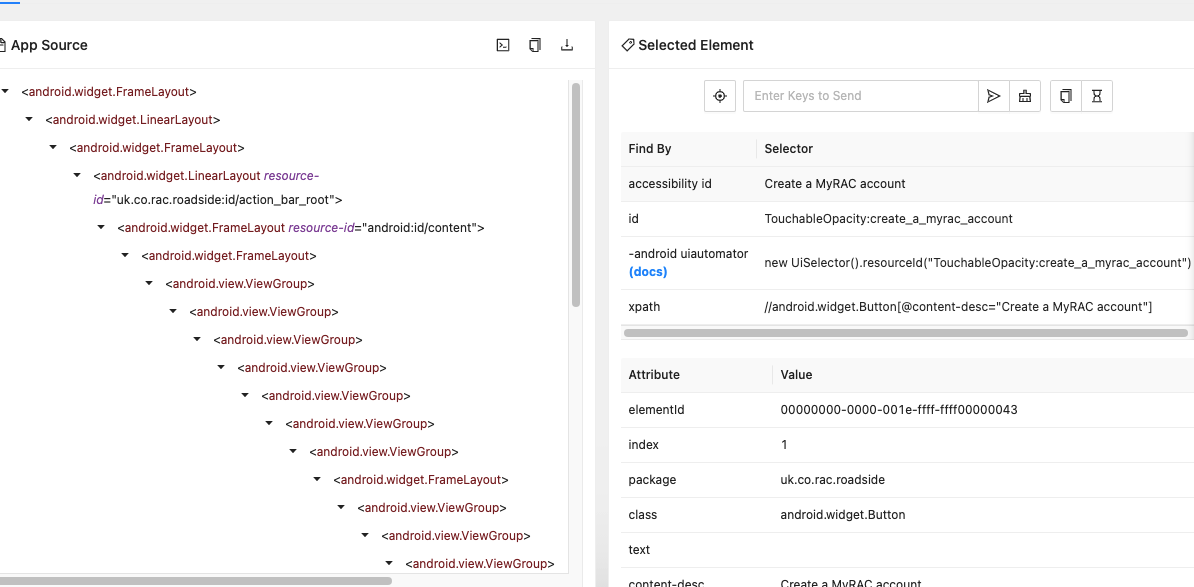Click the accessibility id Find By cell
The width and height of the screenshot is (1194, 587).
click(x=688, y=183)
